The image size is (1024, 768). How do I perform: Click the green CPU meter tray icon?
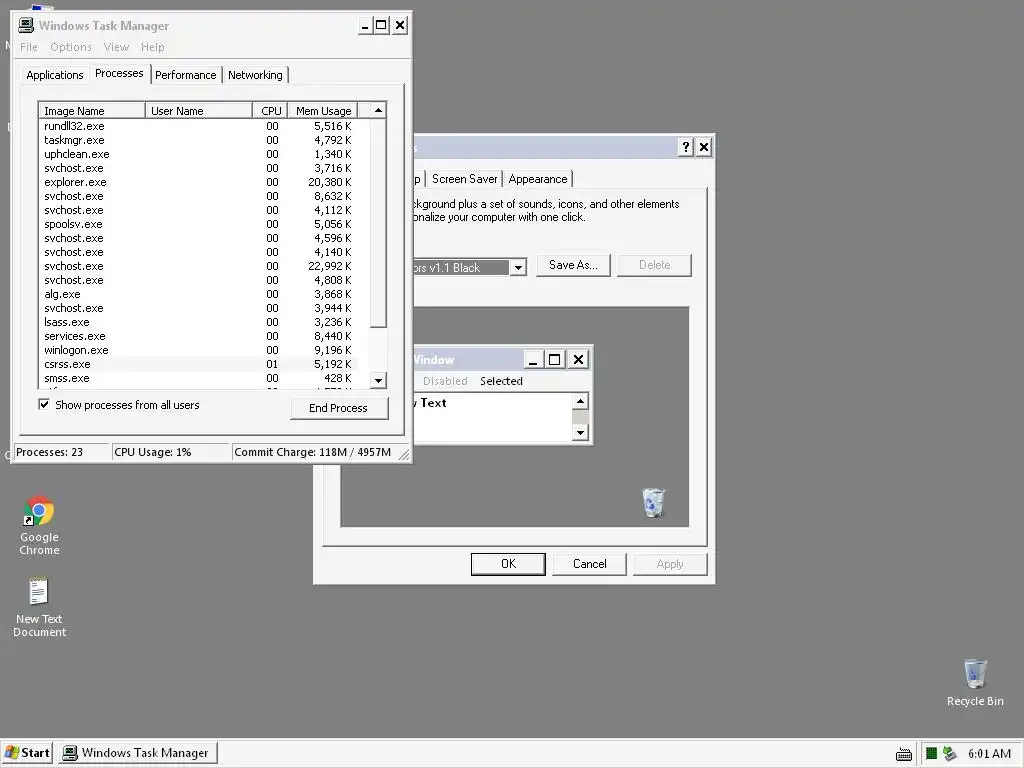pyautogui.click(x=931, y=754)
